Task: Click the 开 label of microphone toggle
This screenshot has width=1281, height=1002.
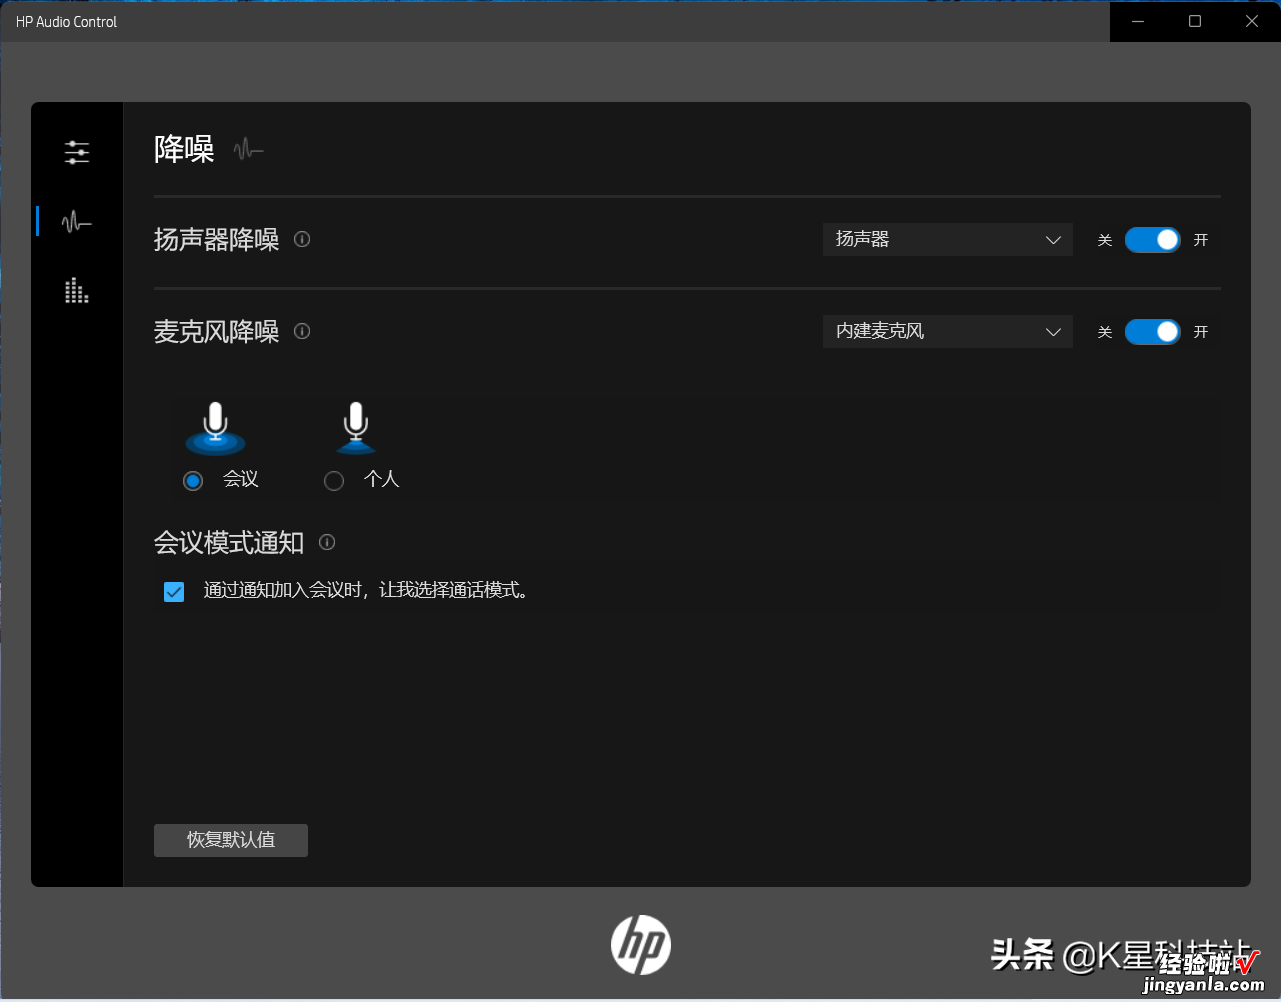Action: [x=1201, y=332]
